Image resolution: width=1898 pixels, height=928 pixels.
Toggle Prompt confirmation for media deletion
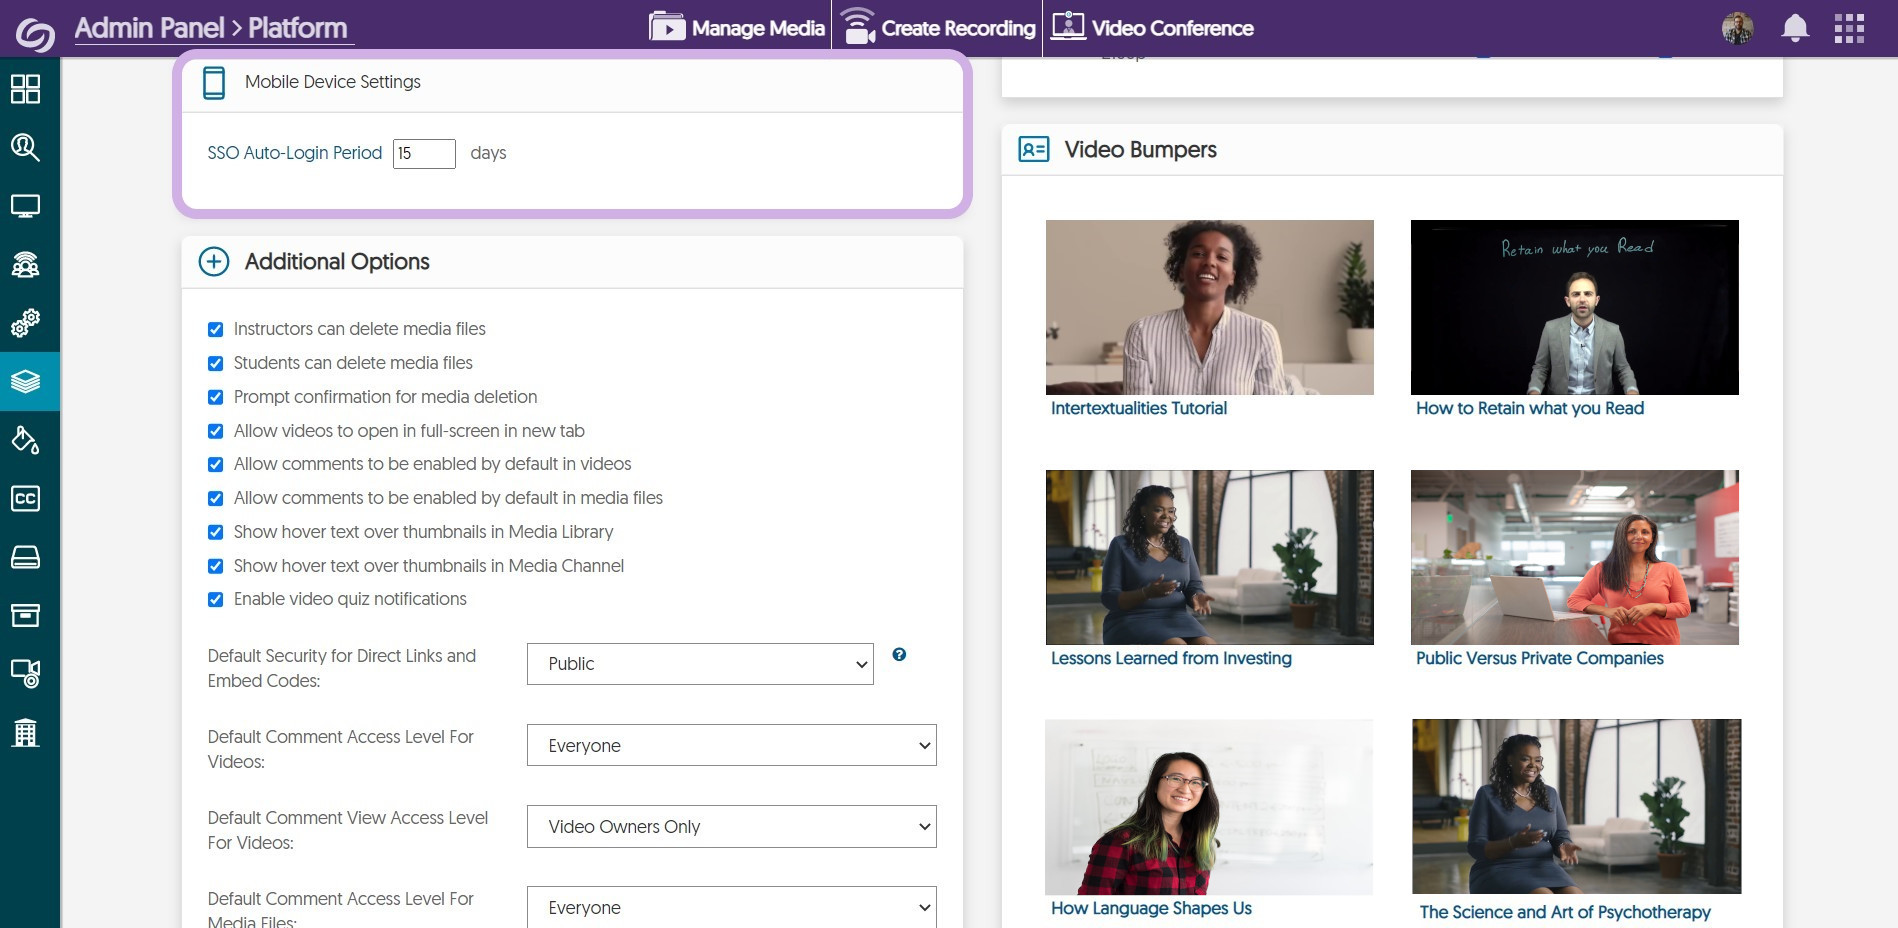point(215,397)
